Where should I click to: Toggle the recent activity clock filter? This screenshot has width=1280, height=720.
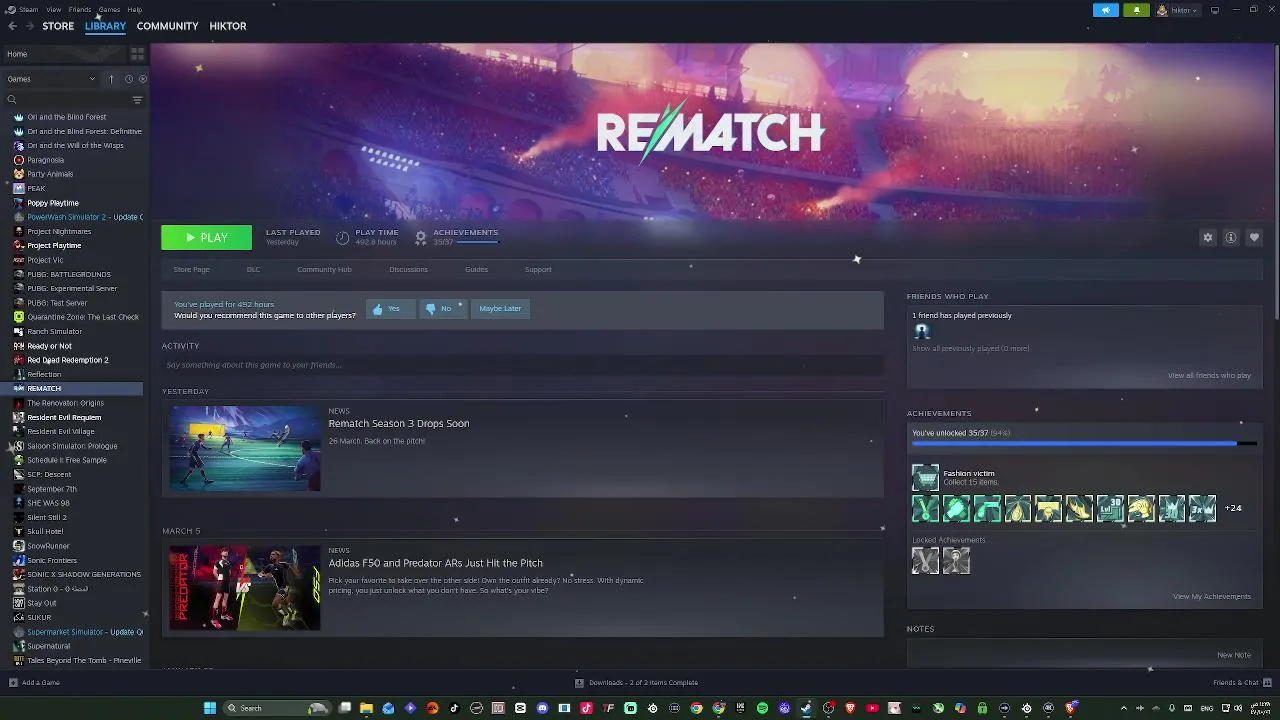point(128,79)
